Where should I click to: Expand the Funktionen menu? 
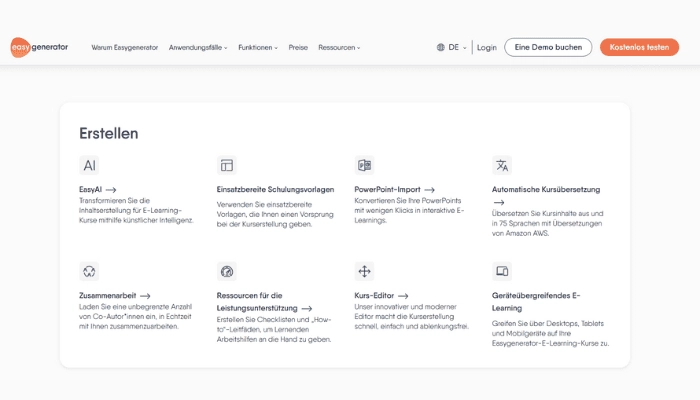pyautogui.click(x=258, y=47)
